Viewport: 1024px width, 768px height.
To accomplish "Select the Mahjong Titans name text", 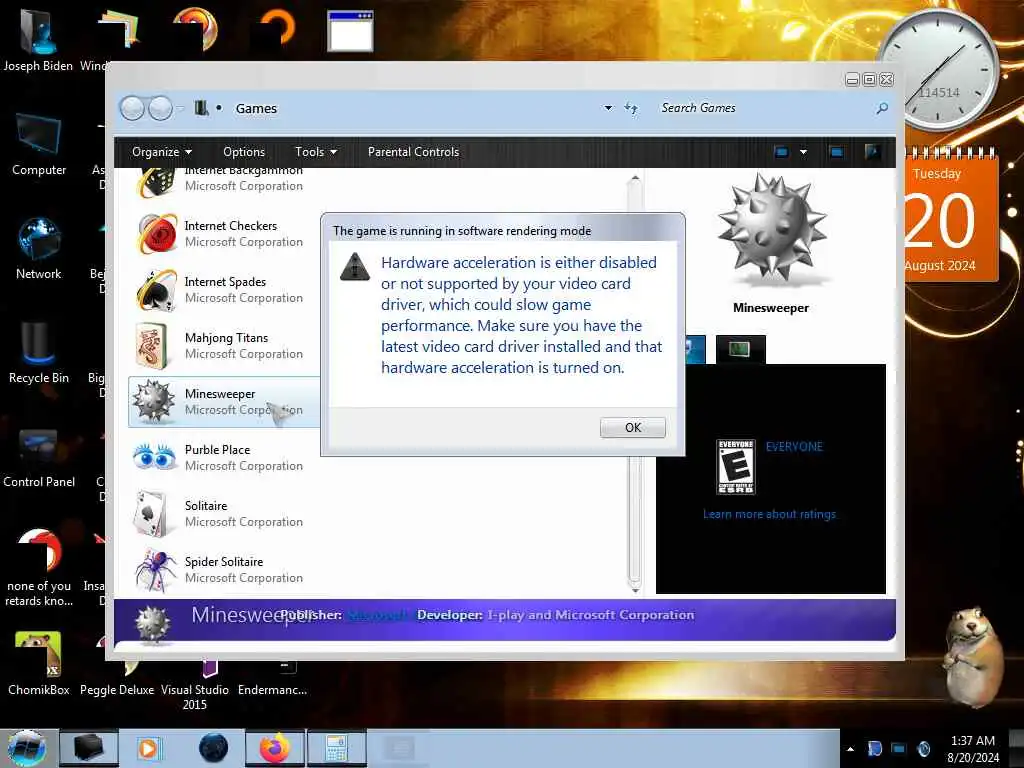I will coord(227,338).
